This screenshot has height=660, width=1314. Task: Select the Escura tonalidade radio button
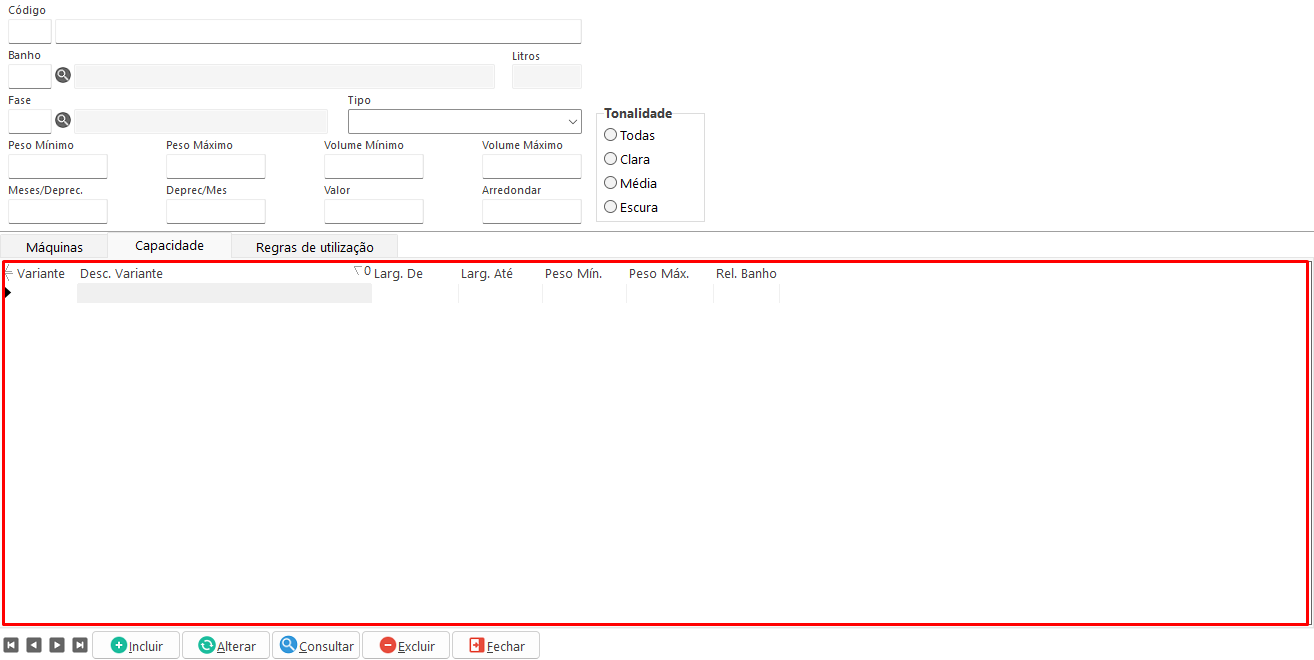click(611, 207)
